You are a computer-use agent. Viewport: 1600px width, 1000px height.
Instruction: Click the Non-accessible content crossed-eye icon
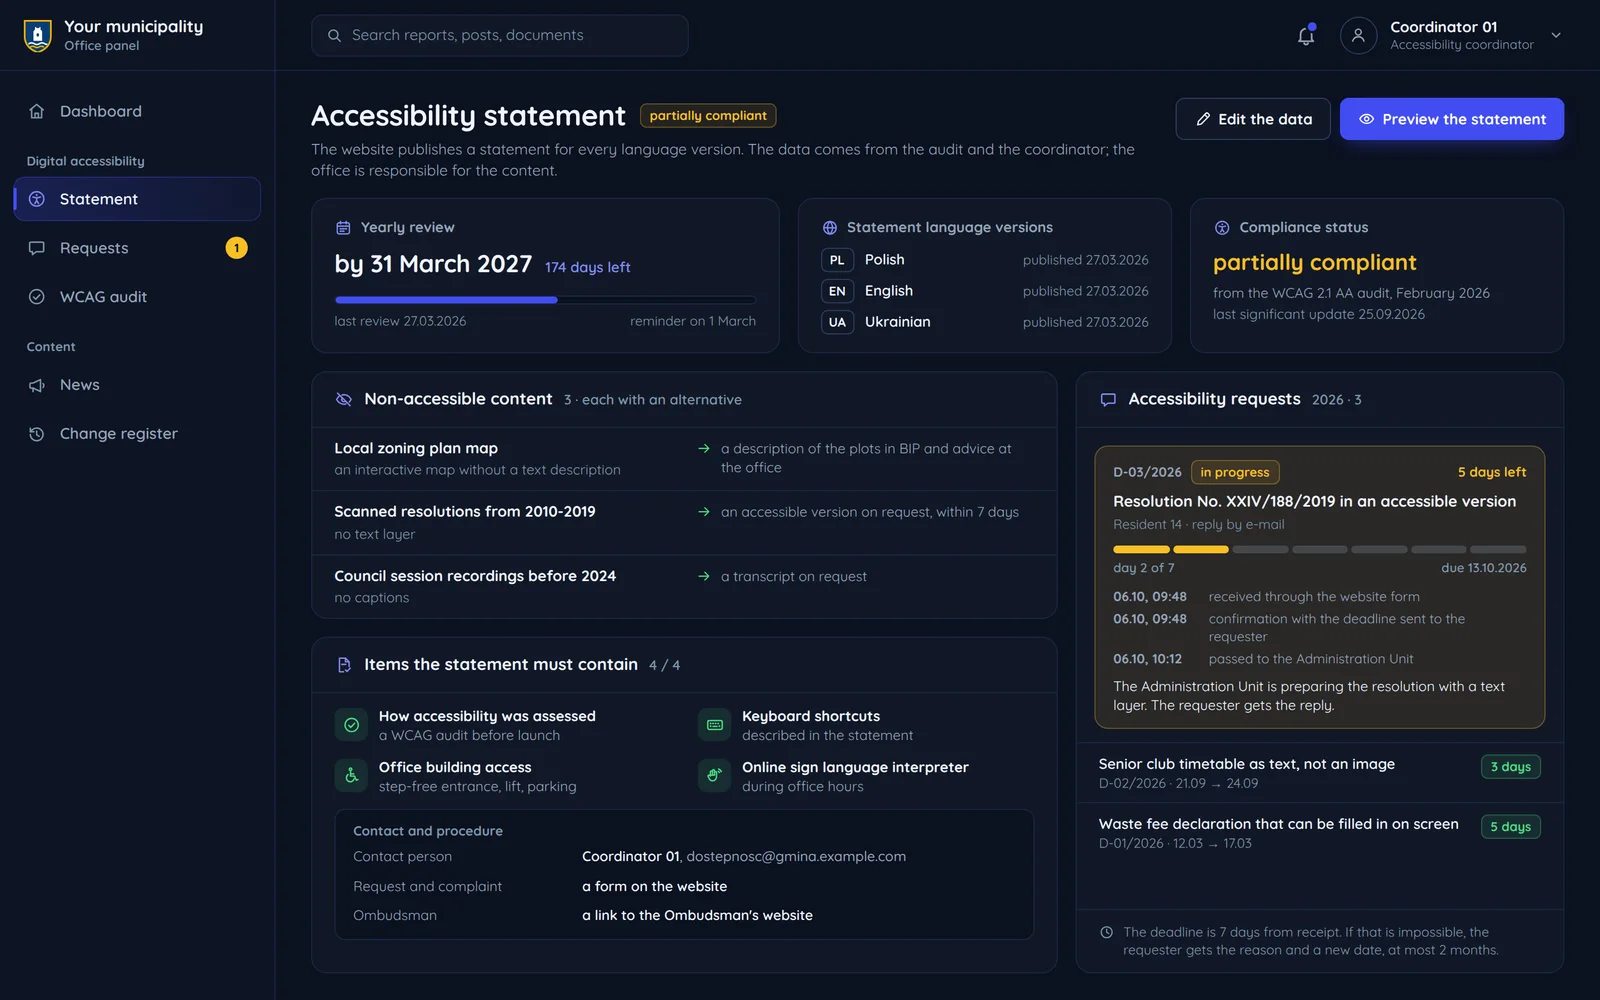[344, 399]
